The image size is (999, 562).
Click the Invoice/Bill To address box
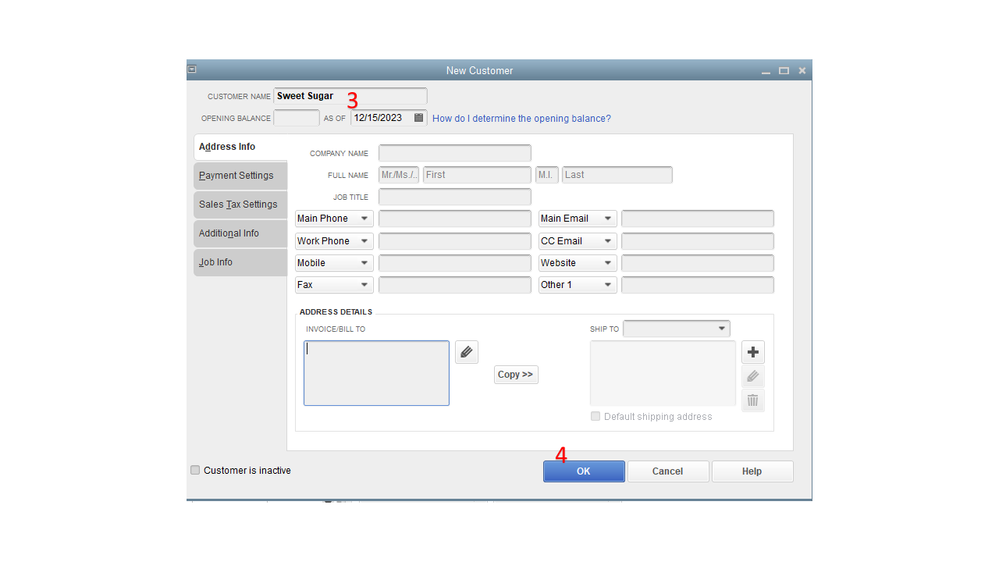point(377,373)
